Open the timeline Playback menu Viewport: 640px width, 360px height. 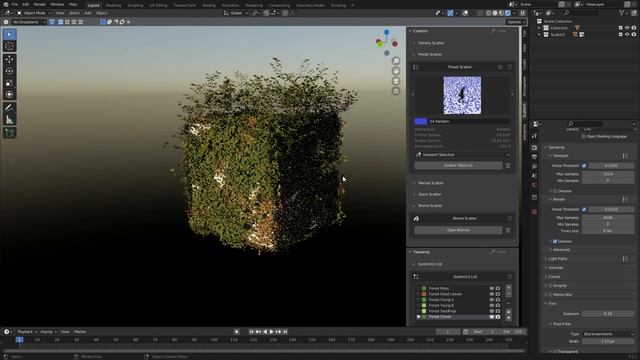27,332
